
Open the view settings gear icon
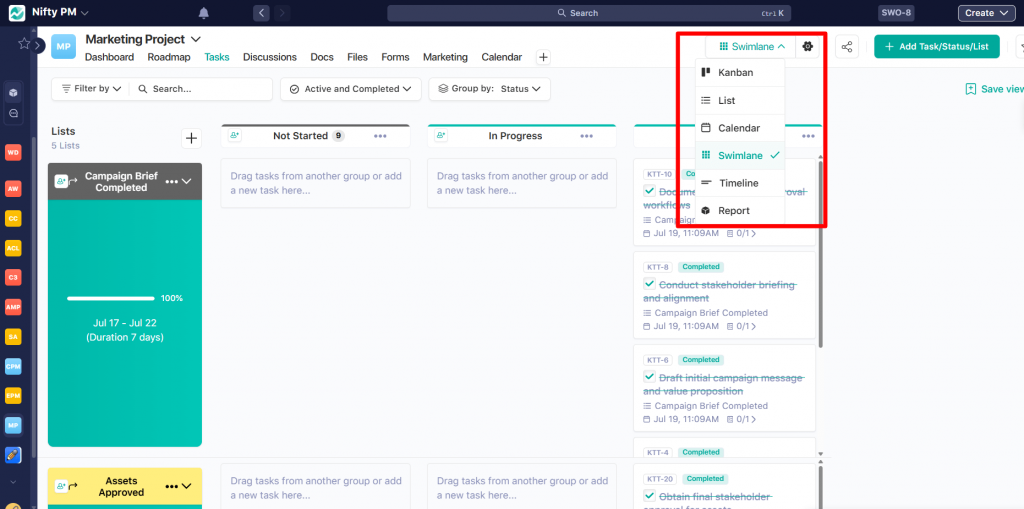(x=808, y=47)
